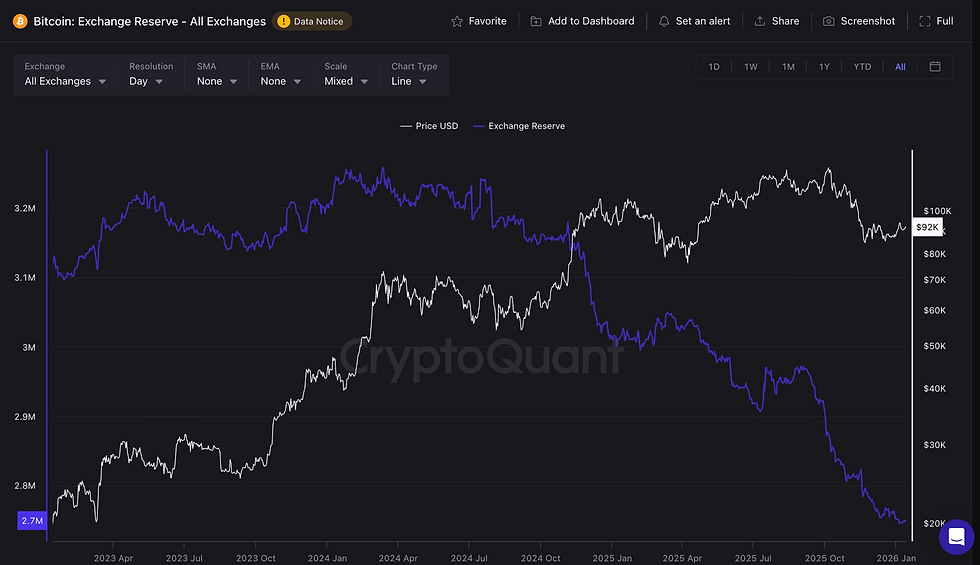This screenshot has width=980, height=565.
Task: Click the Screenshot camera icon
Action: [x=829, y=21]
